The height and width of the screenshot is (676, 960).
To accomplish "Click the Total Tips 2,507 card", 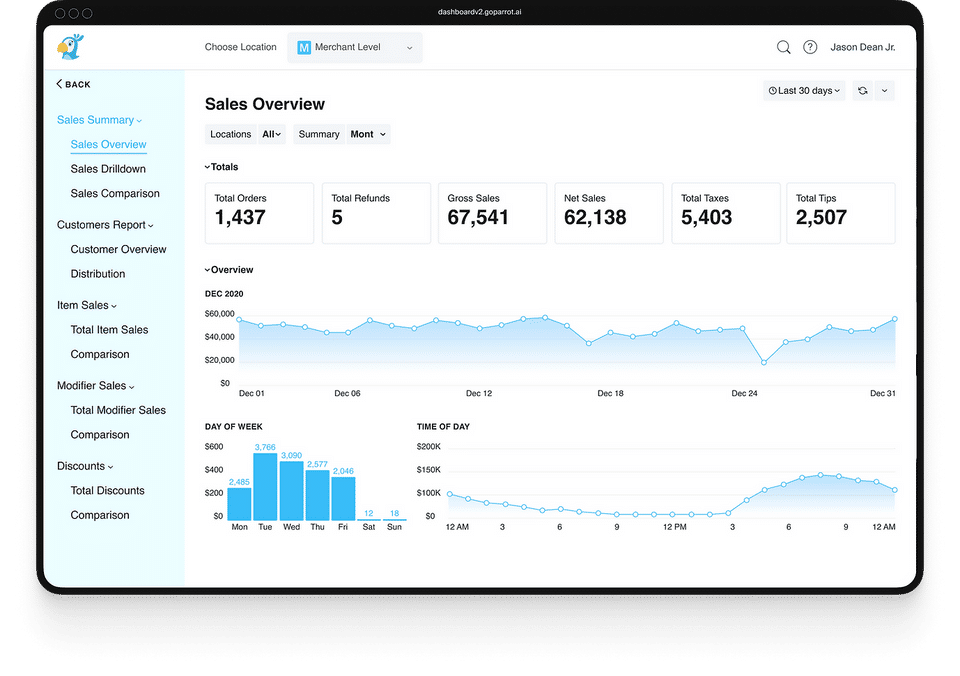I will 841,213.
